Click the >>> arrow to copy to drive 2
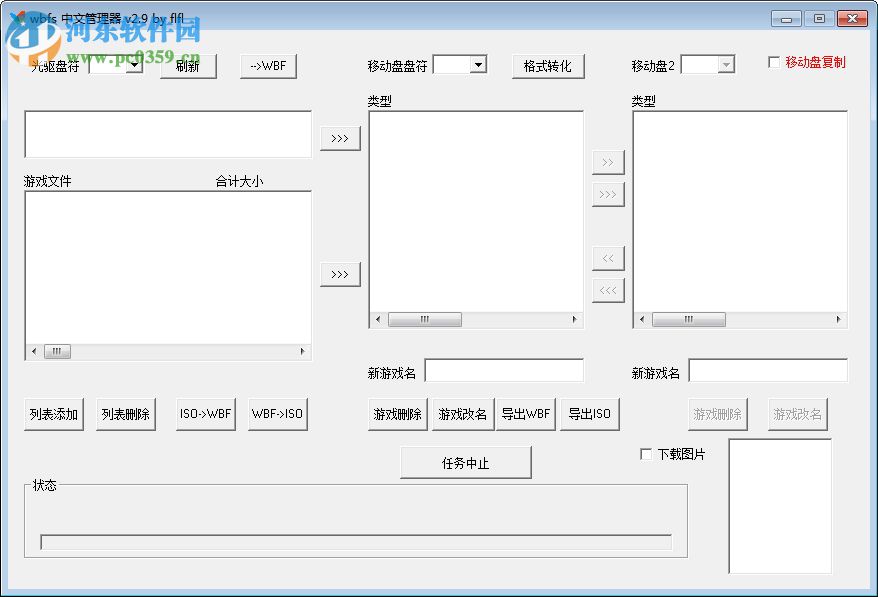878x597 pixels. coord(608,194)
